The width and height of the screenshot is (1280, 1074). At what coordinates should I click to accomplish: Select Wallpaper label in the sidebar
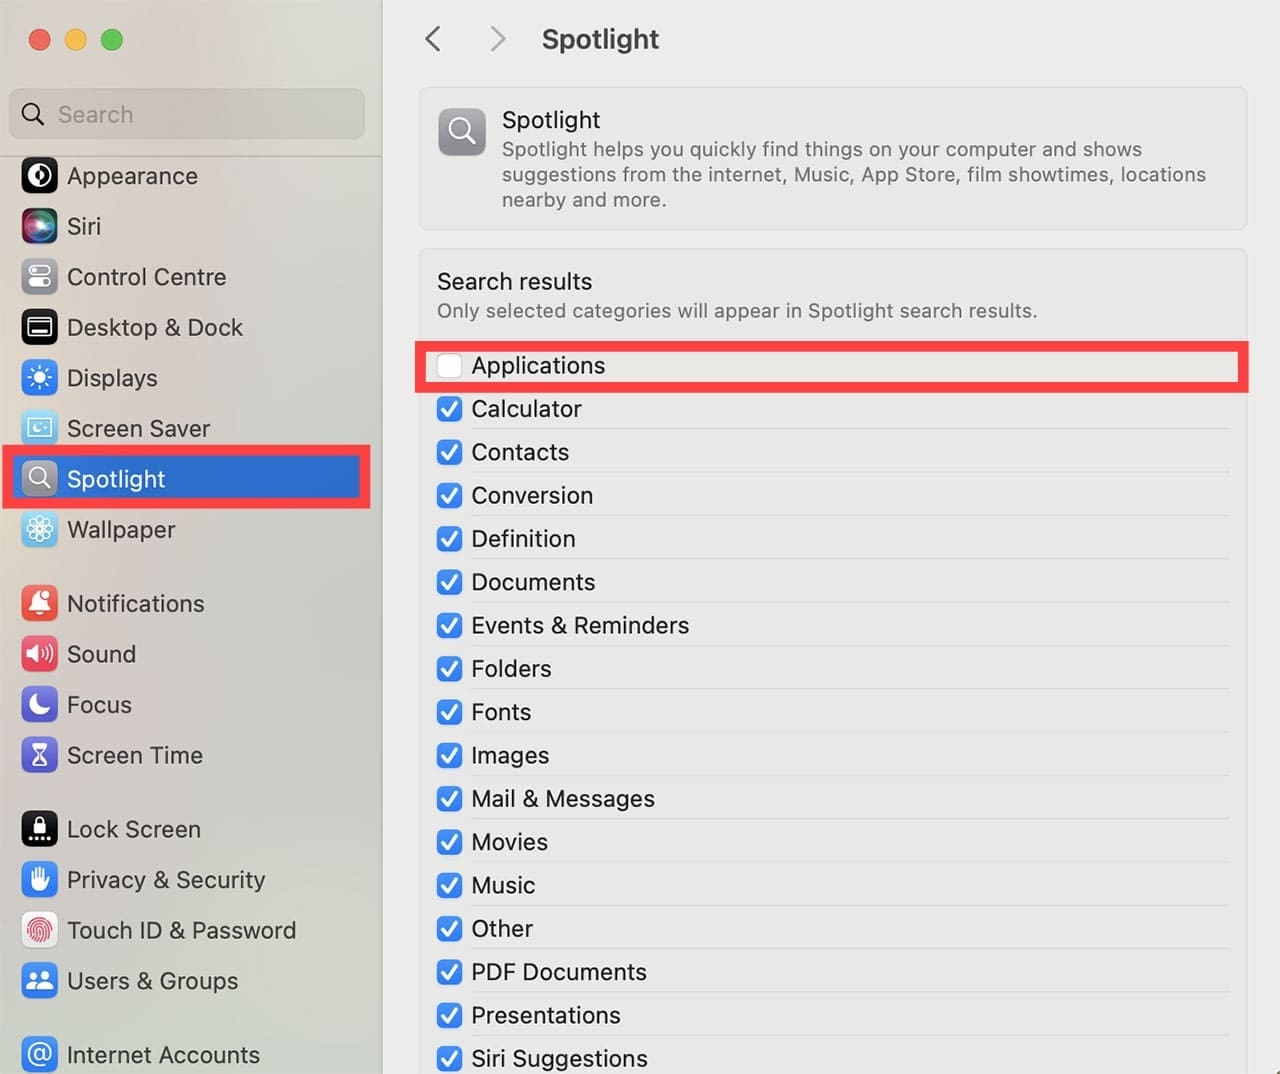click(121, 530)
